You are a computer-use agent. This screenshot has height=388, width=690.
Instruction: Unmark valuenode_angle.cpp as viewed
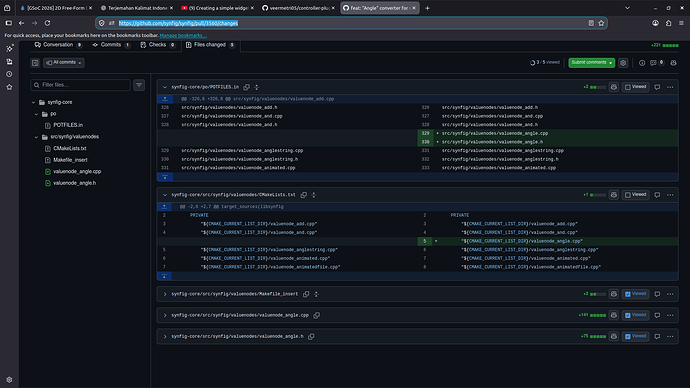coord(636,315)
